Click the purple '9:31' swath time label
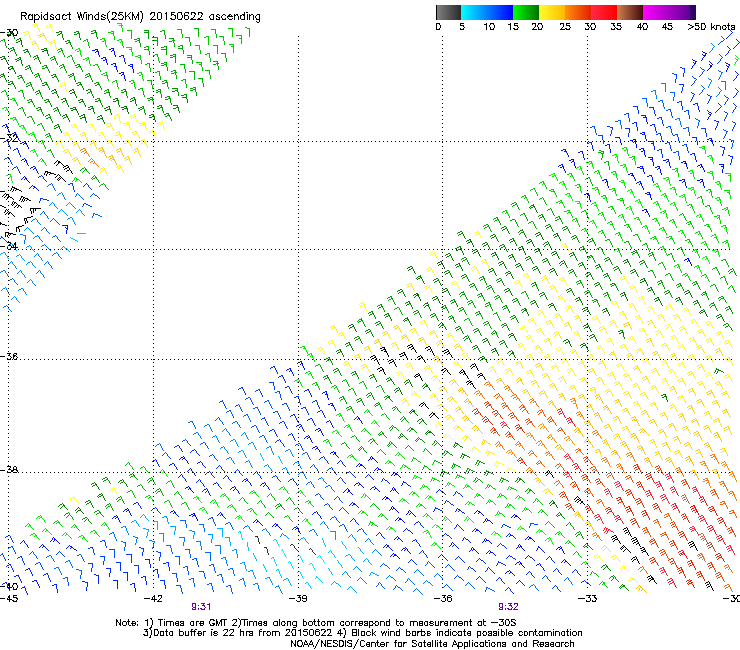Viewport: 740px width, 650px height. click(201, 607)
